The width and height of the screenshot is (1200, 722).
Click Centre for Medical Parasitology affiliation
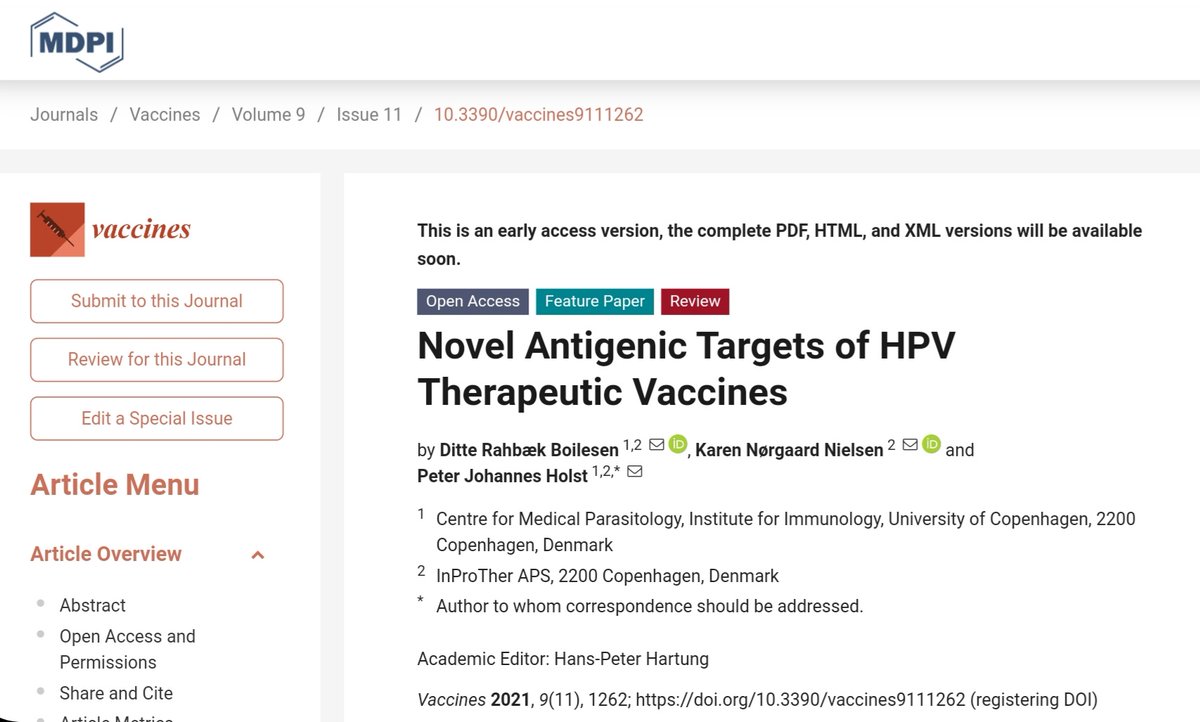coord(786,532)
